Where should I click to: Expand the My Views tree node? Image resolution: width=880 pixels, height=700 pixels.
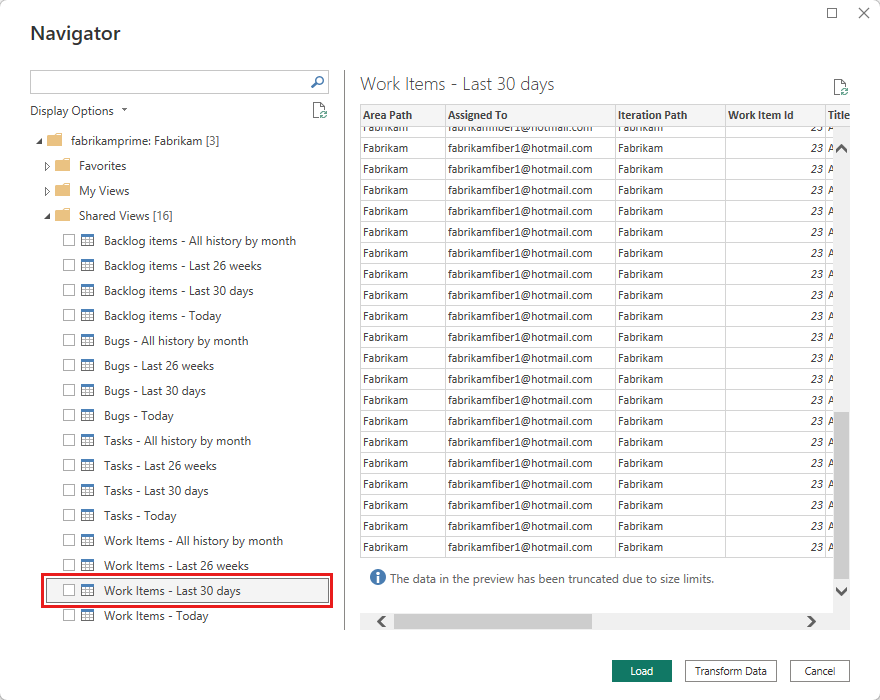(x=48, y=190)
